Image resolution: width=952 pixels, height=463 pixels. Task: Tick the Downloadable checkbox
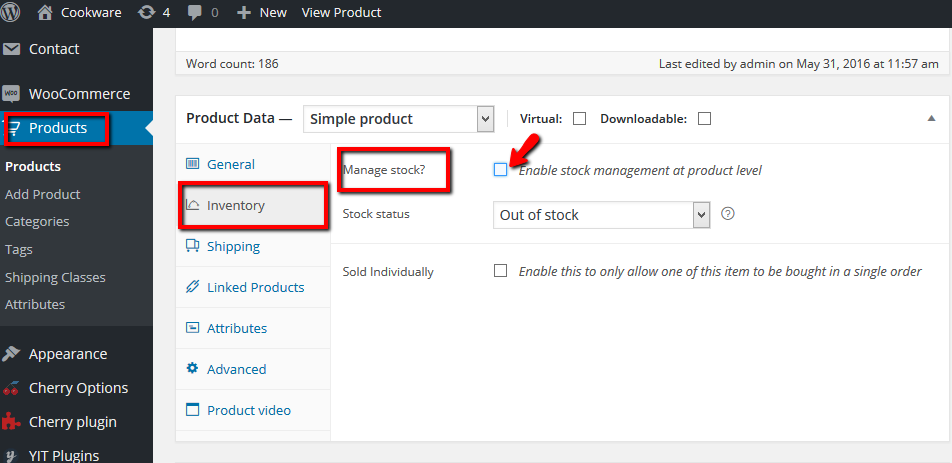(704, 119)
